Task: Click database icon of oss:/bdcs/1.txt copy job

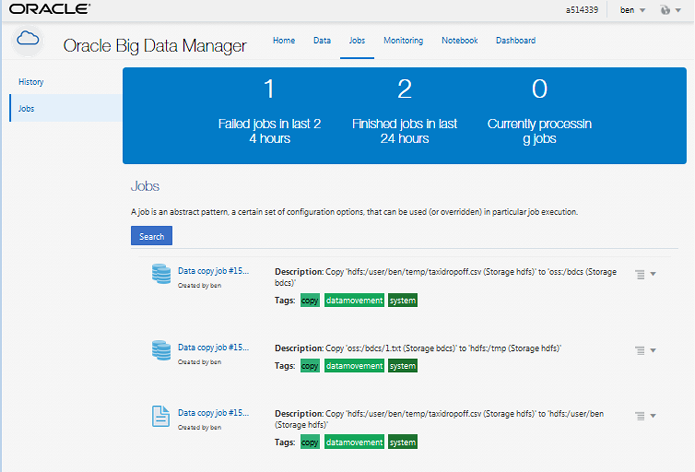Action: click(x=161, y=350)
